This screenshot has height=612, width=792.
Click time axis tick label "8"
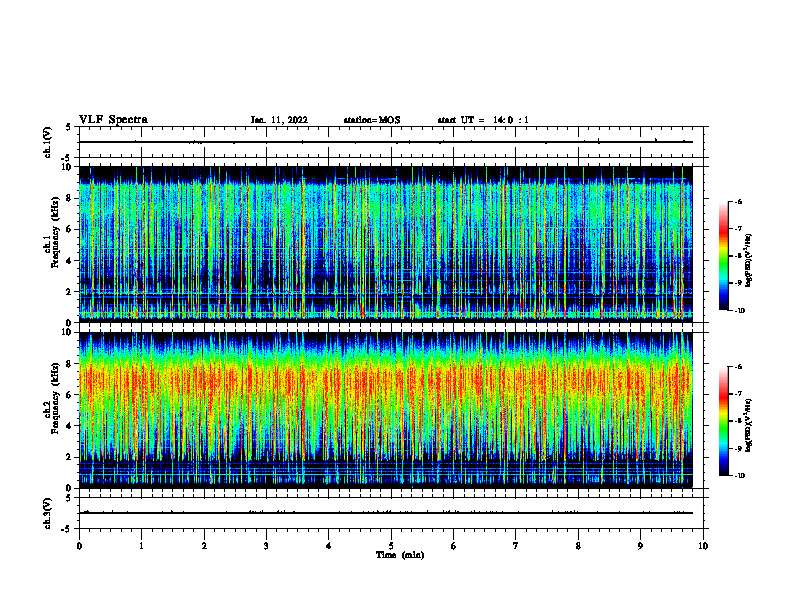[x=578, y=546]
